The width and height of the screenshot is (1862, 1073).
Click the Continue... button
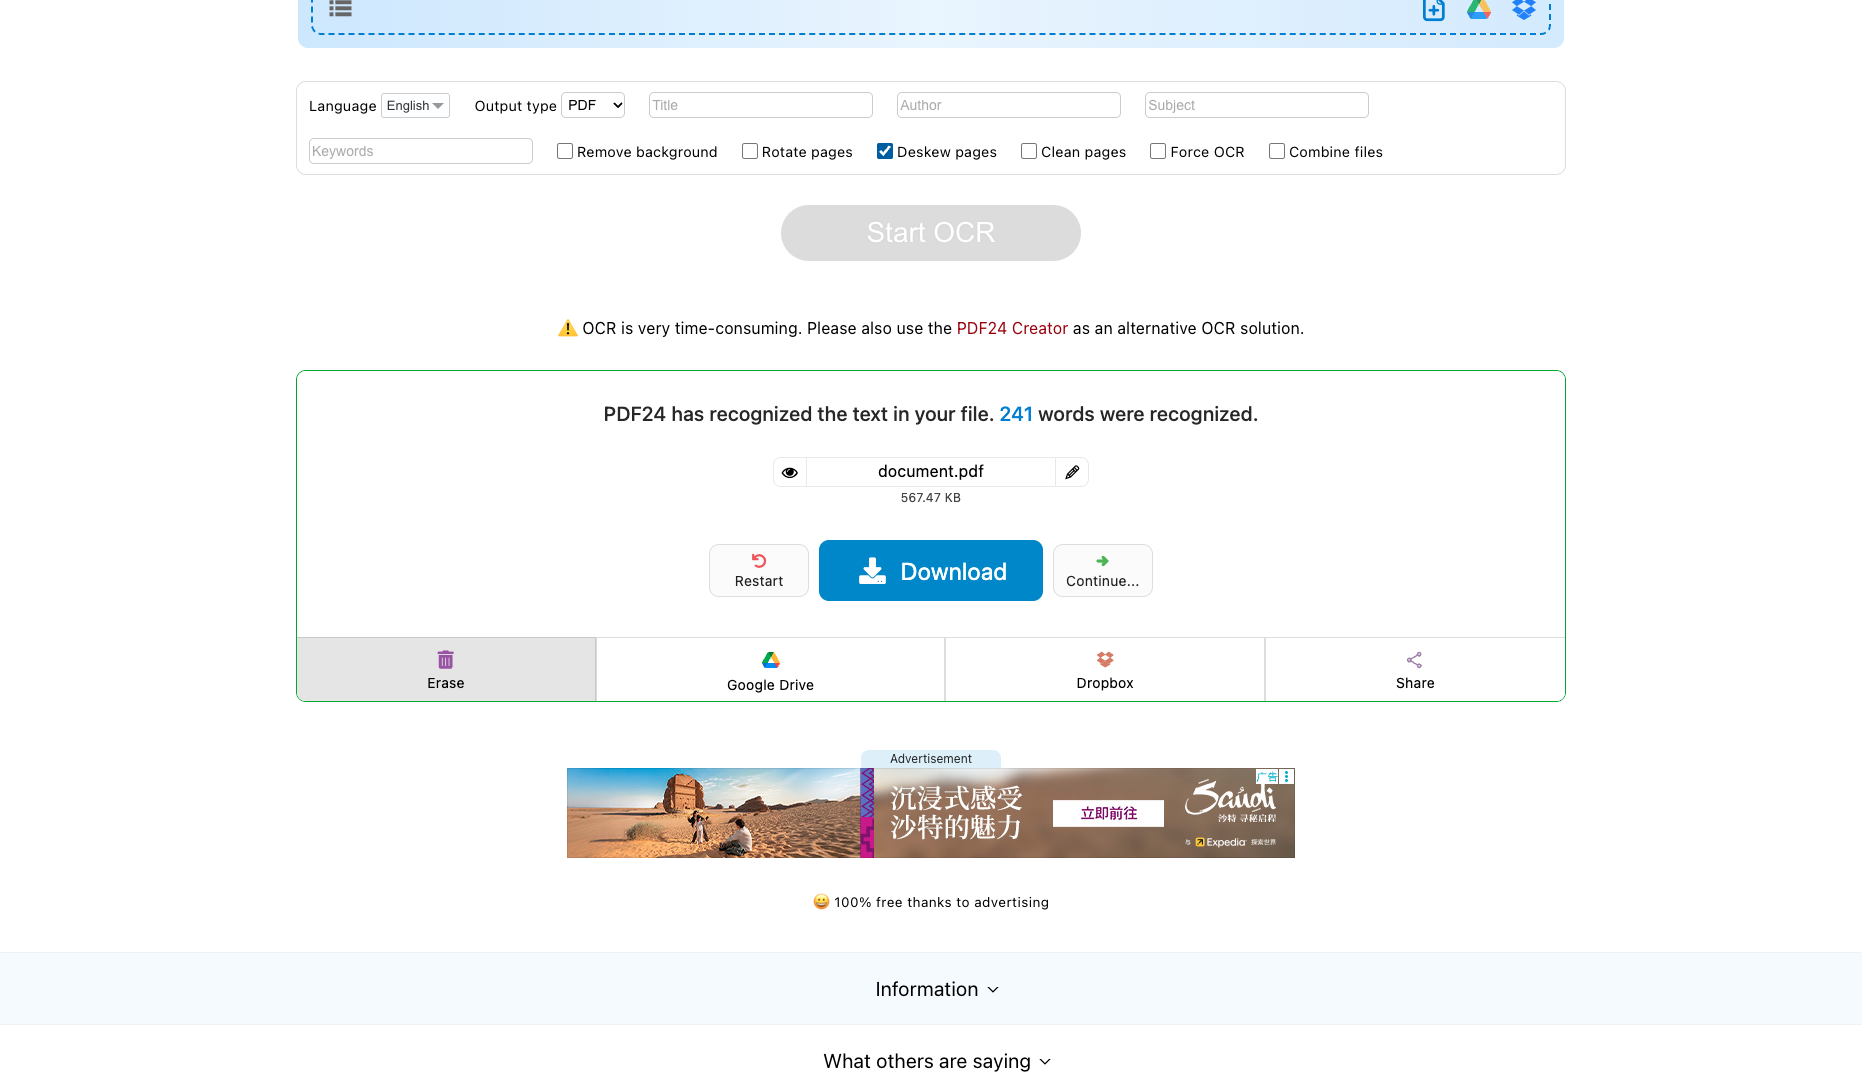click(1103, 570)
